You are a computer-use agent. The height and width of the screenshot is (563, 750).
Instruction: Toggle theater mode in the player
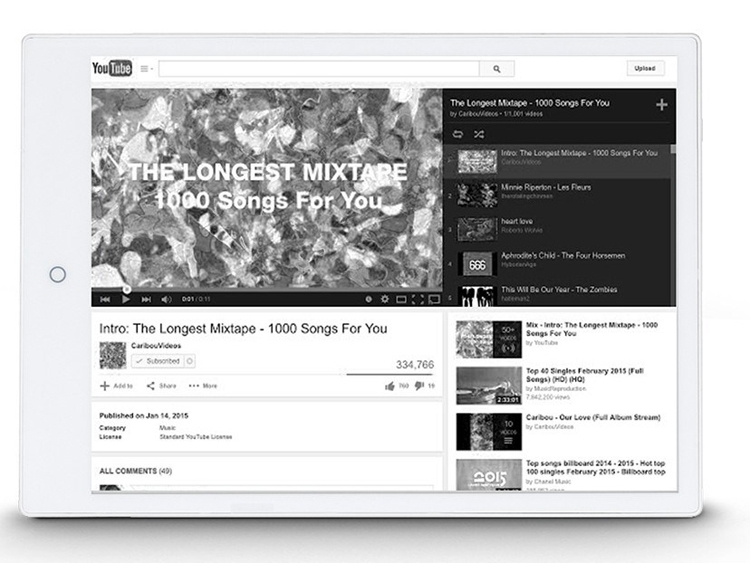click(x=401, y=299)
